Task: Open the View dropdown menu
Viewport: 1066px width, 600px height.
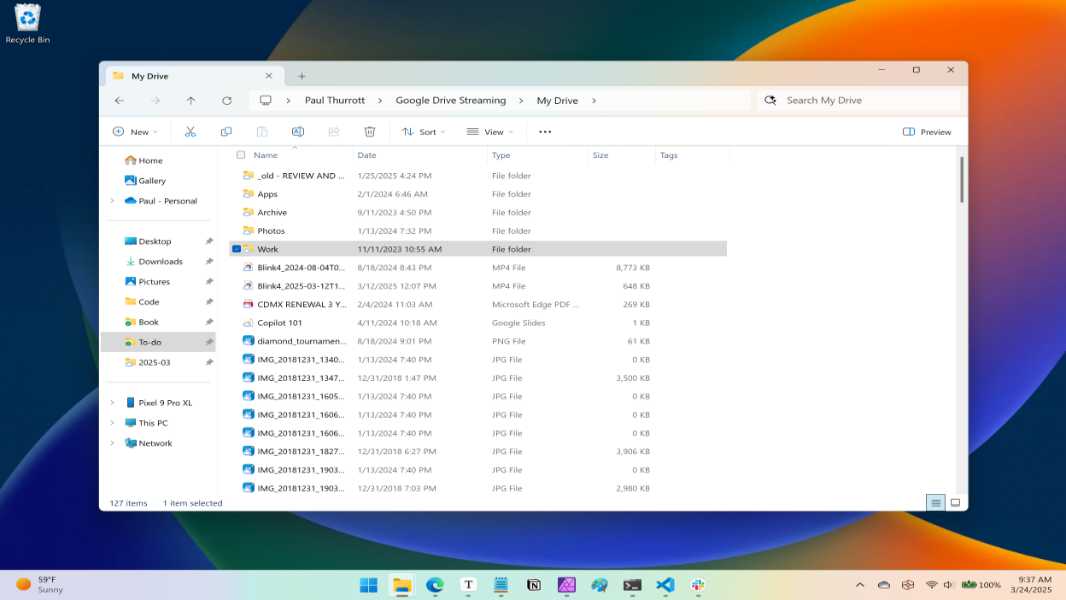Action: point(489,132)
